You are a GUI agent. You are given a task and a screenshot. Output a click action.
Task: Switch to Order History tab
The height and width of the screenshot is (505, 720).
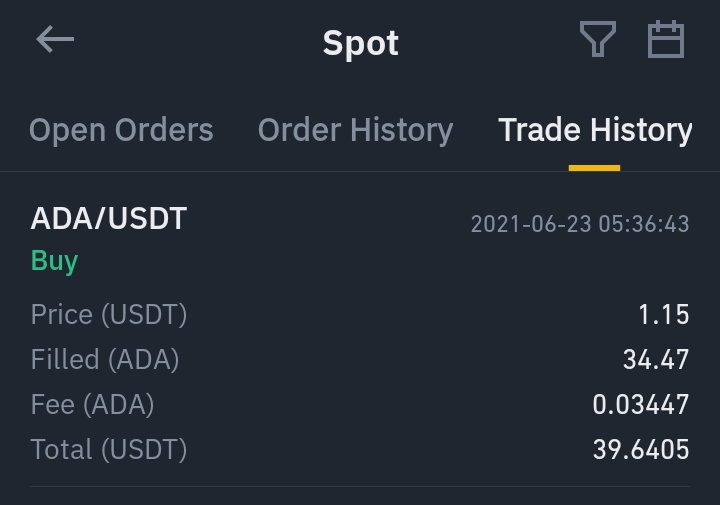(x=355, y=130)
